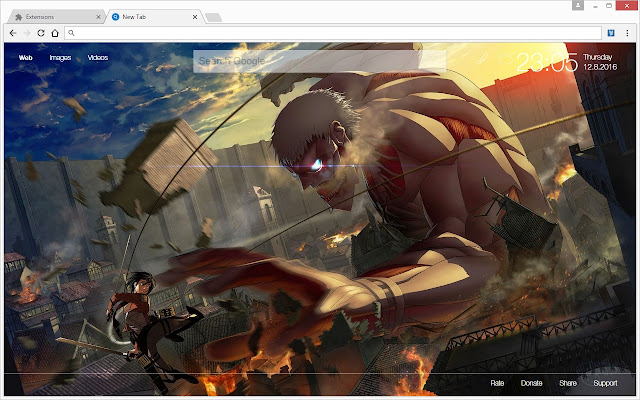
Task: Switch to the Extensions tab
Action: tap(55, 17)
